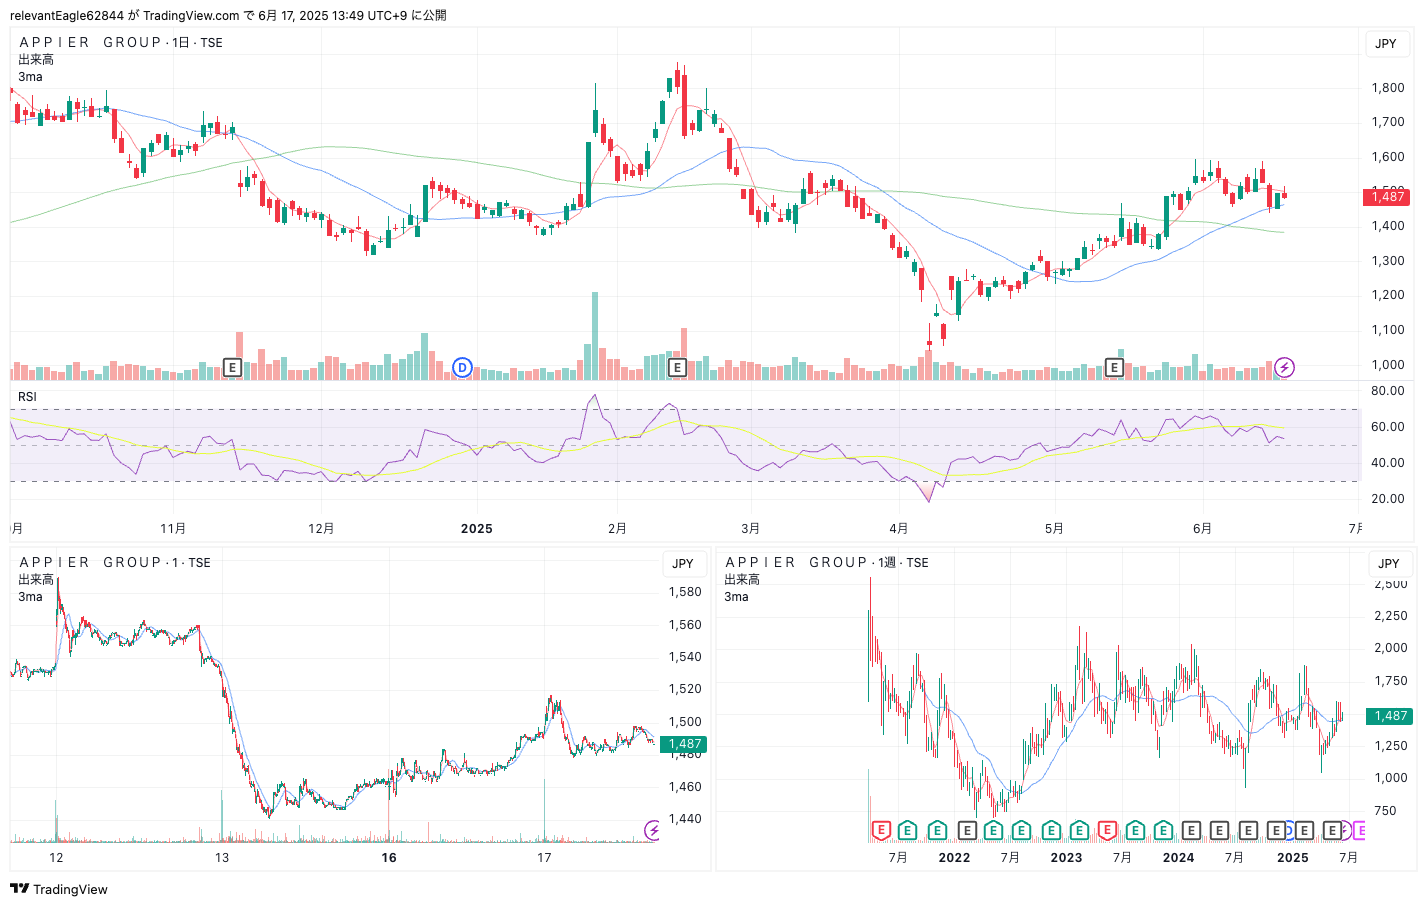Click the 3ma label on the weekly chart
This screenshot has width=1427, height=906.
736,596
